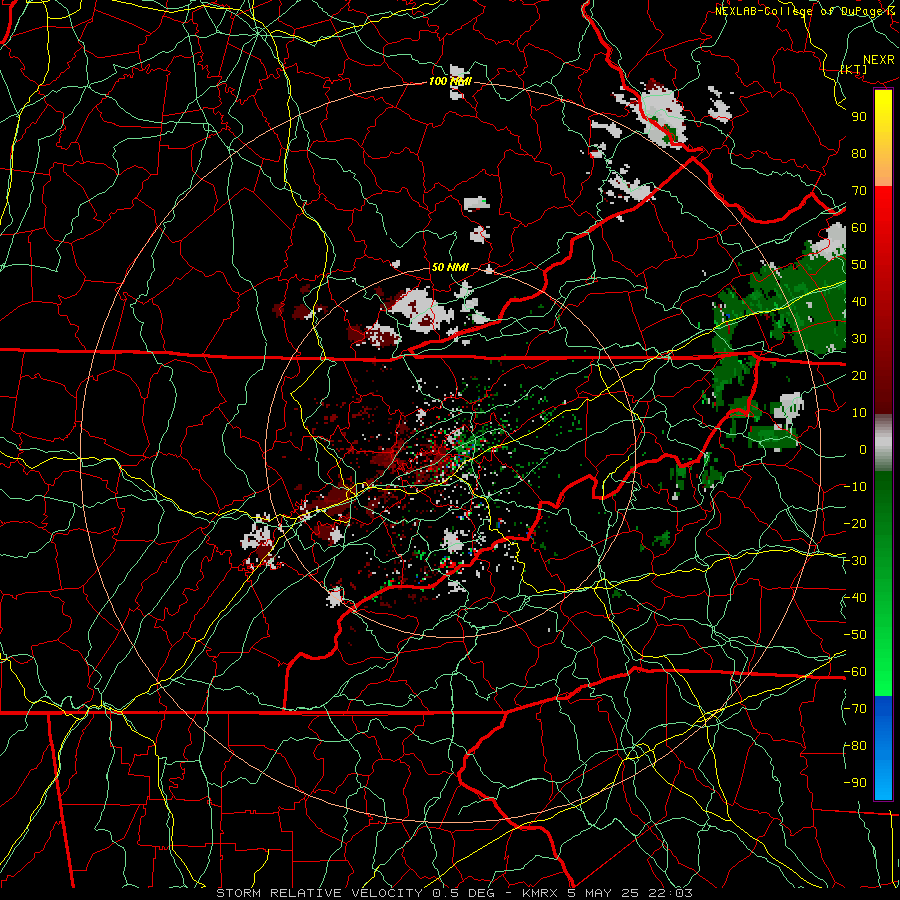Click the positive 50 scale value

(x=859, y=265)
